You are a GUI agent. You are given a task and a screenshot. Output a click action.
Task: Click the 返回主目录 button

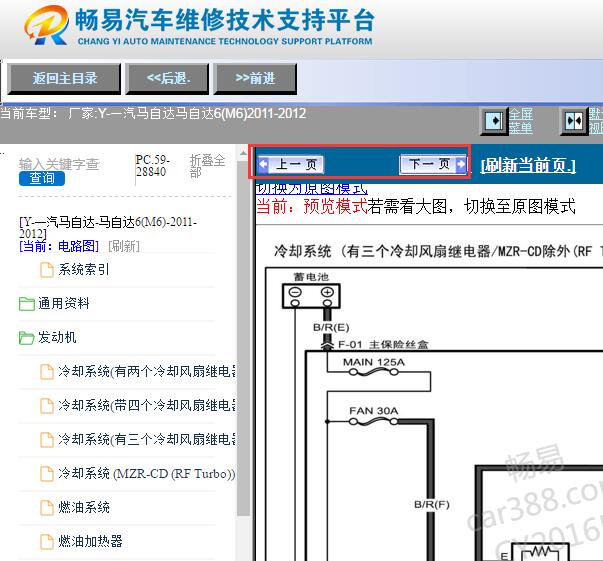pyautogui.click(x=64, y=78)
